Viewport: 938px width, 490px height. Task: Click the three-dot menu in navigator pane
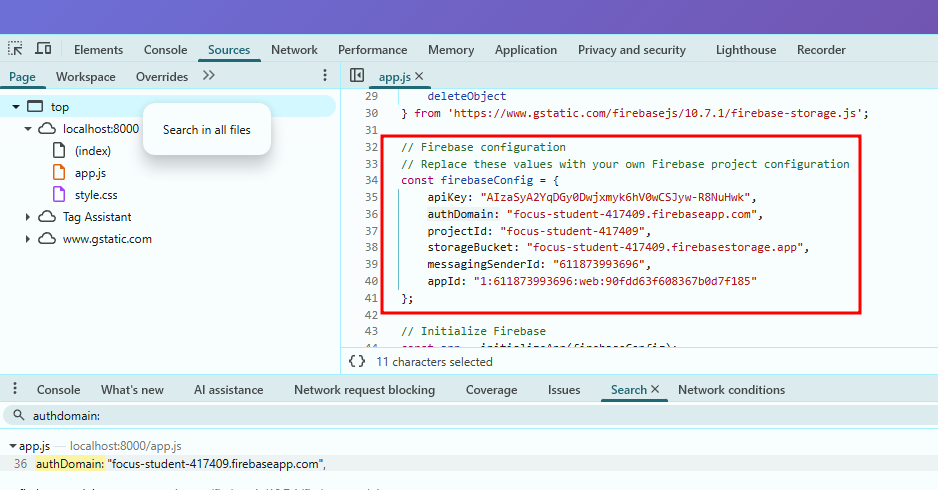324,76
